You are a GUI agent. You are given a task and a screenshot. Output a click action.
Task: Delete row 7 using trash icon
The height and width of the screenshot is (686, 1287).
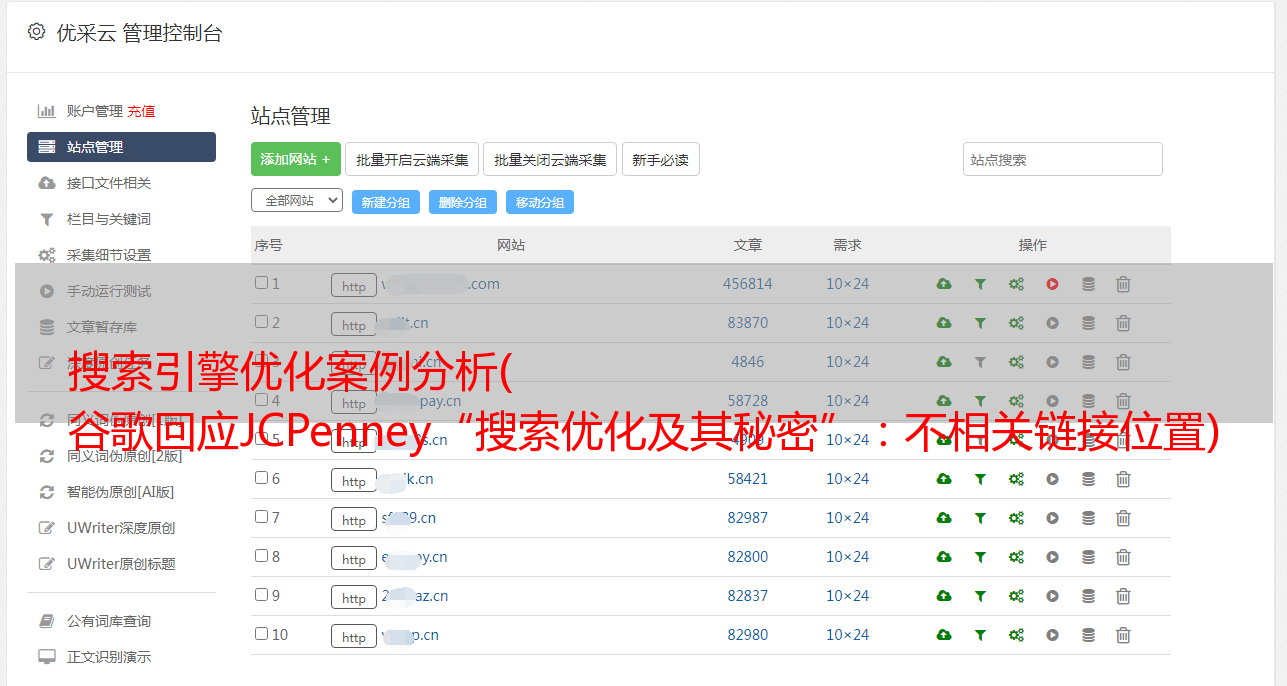tap(1123, 518)
